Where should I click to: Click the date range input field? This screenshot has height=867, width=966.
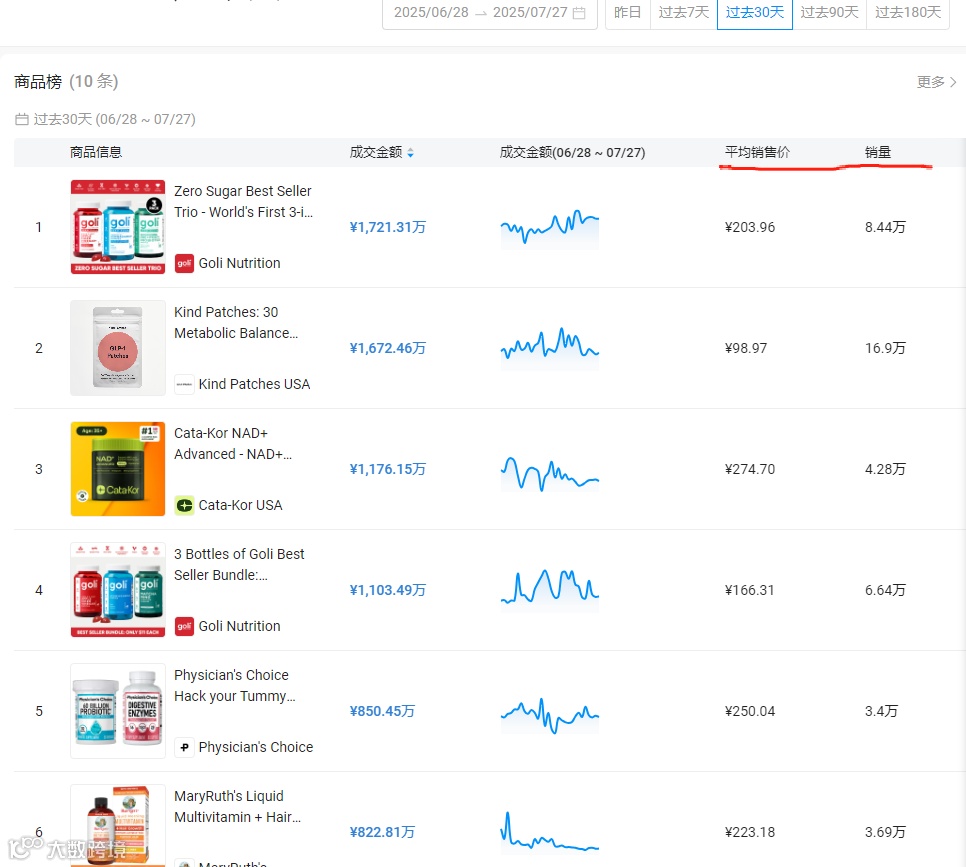pos(490,13)
